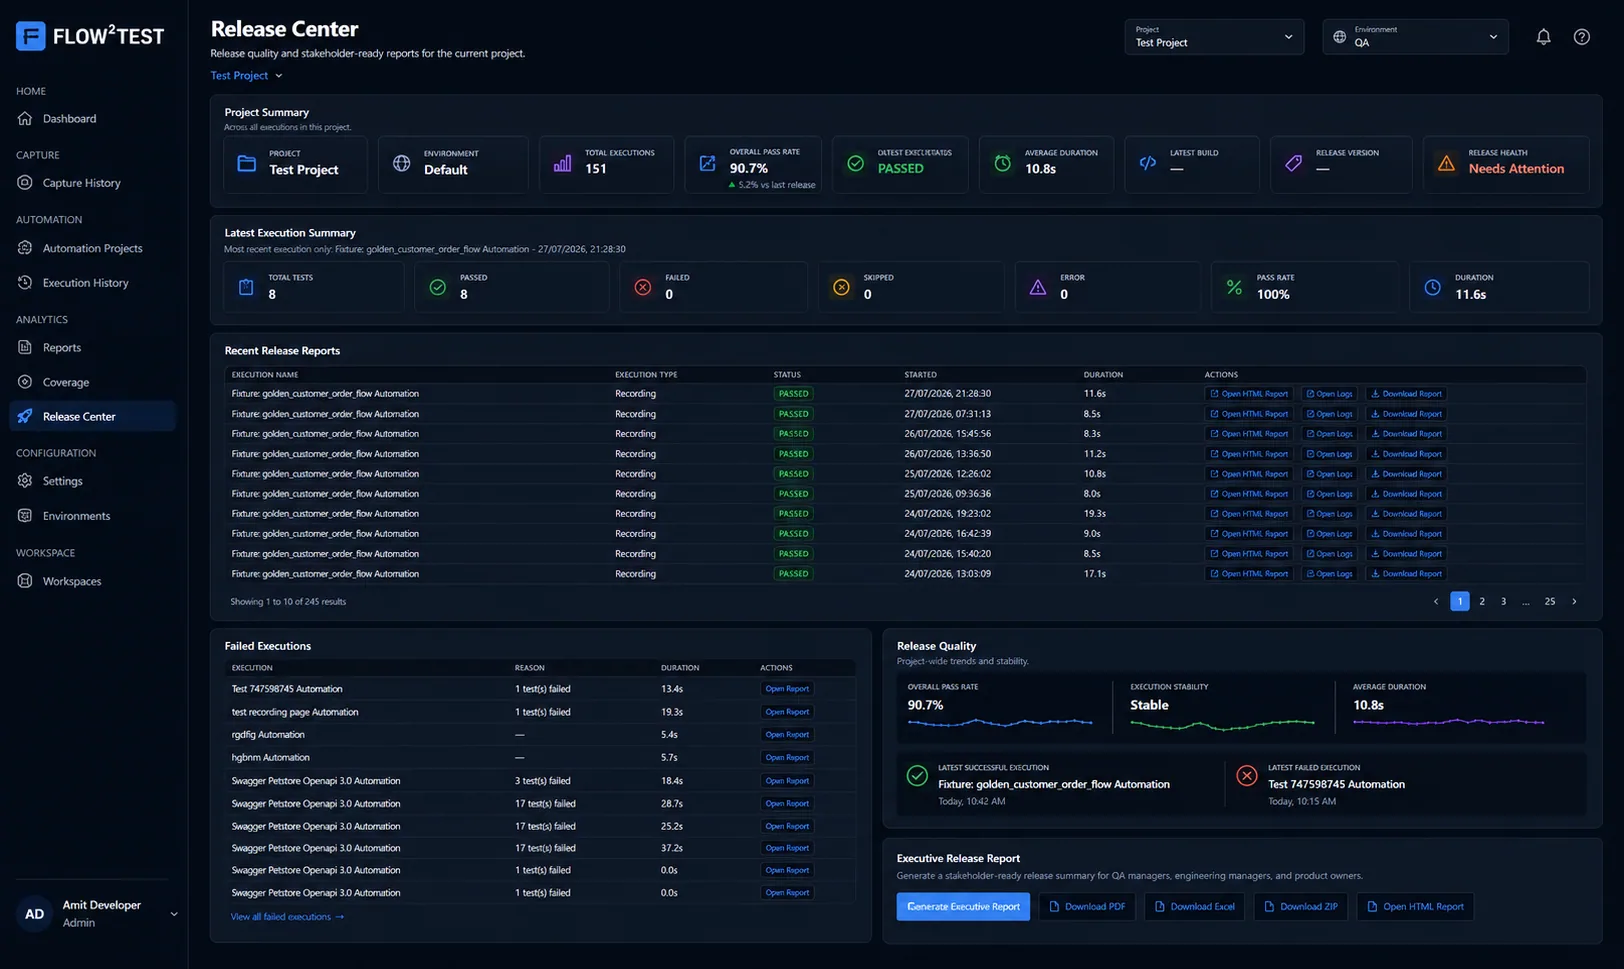The width and height of the screenshot is (1624, 969).
Task: Open the help question mark icon
Action: tap(1581, 37)
